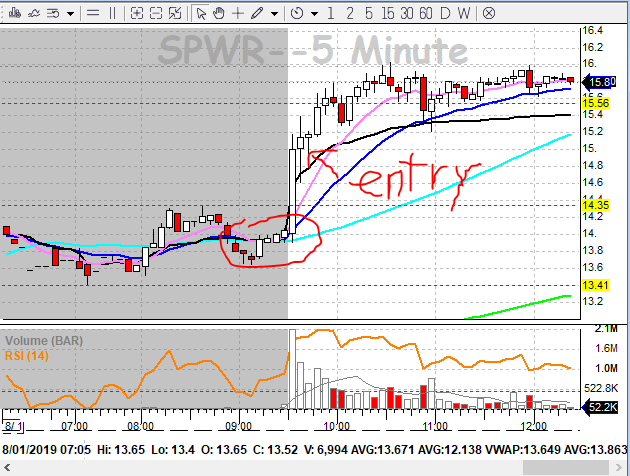This screenshot has width=630, height=476.
Task: Enable the crosshair cursor tool
Action: pos(237,14)
